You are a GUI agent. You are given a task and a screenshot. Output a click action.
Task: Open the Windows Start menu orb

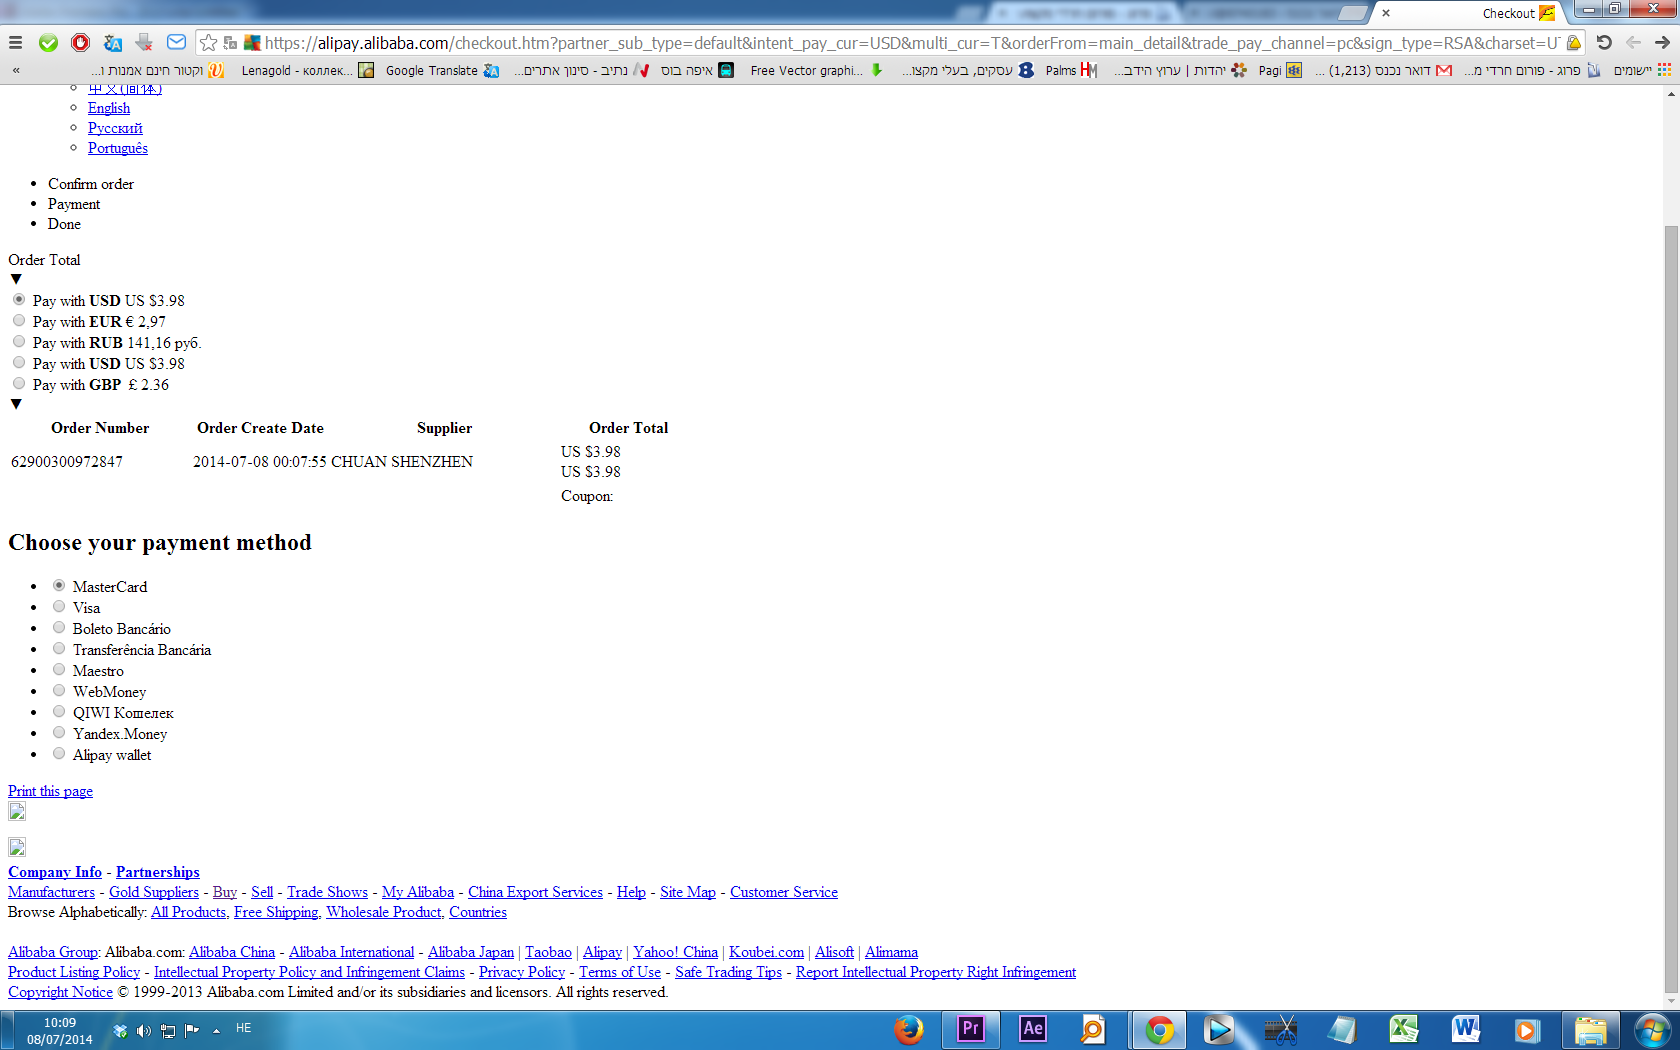(1652, 1030)
